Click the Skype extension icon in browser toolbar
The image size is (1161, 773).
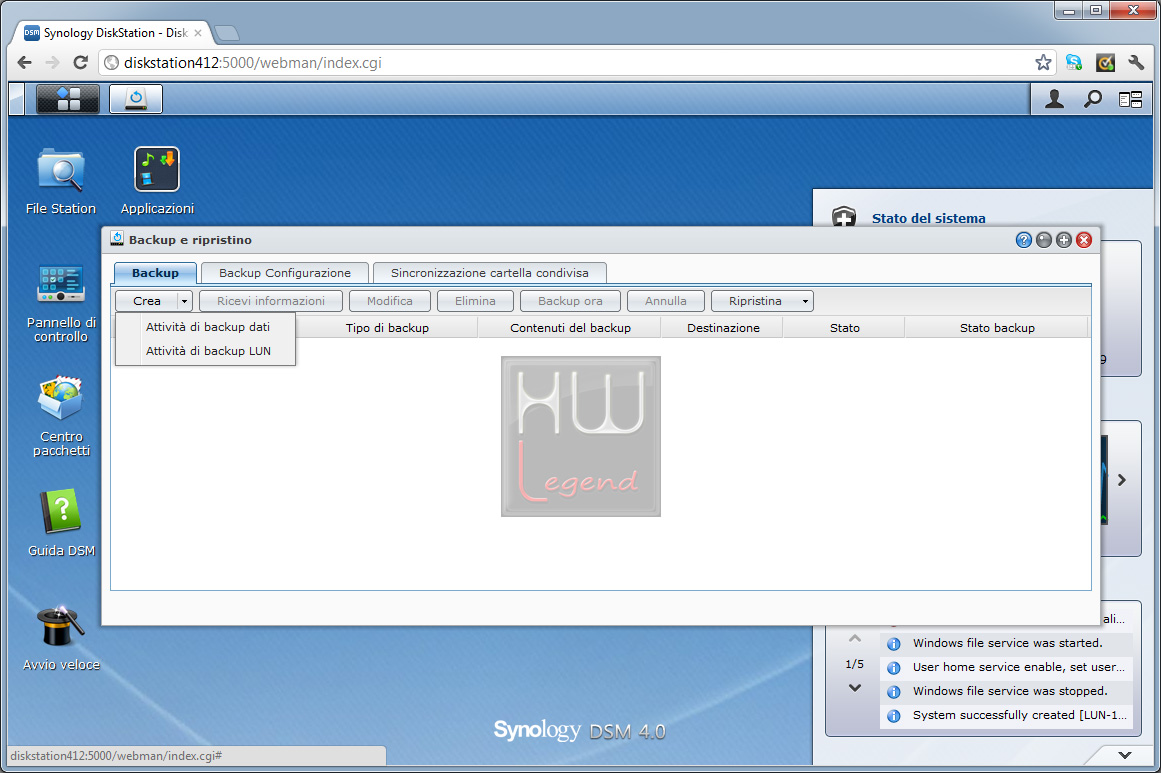coord(1074,62)
